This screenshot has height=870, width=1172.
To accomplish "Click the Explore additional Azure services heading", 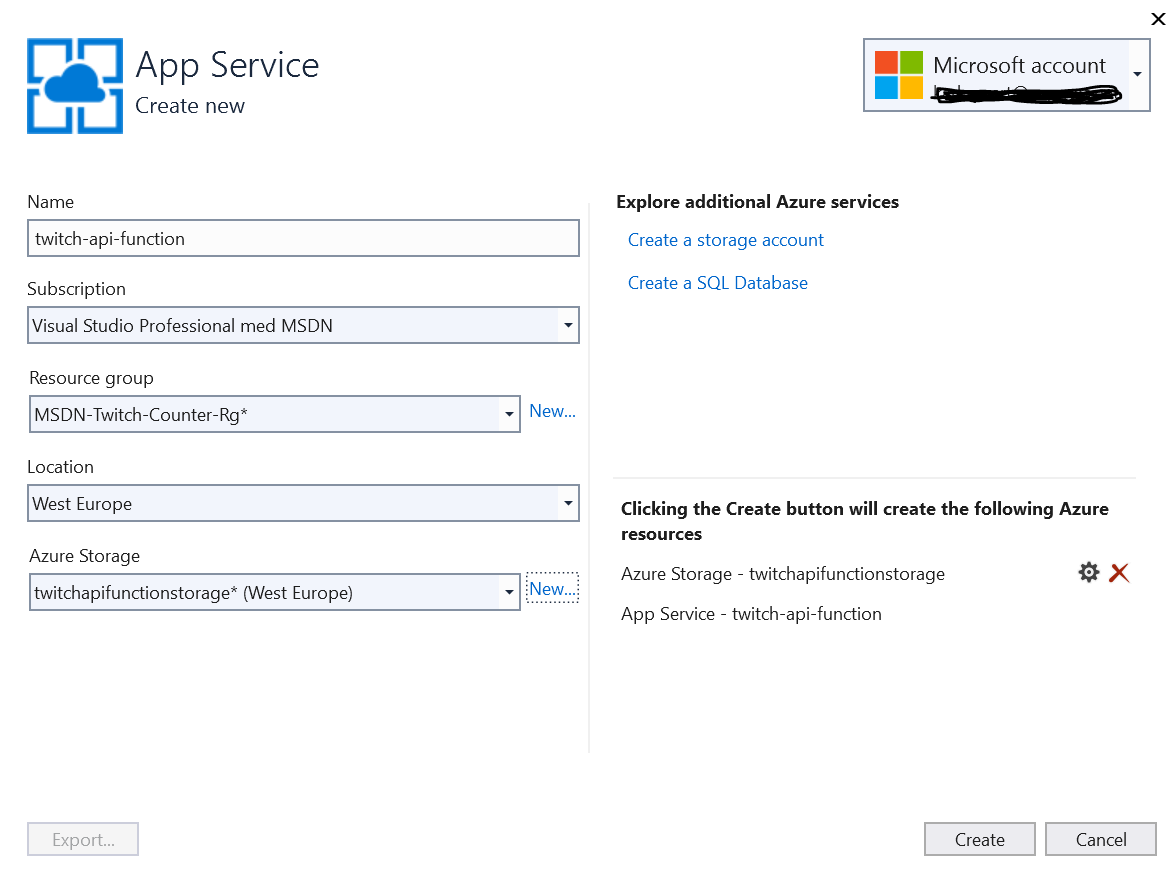I will [x=757, y=202].
